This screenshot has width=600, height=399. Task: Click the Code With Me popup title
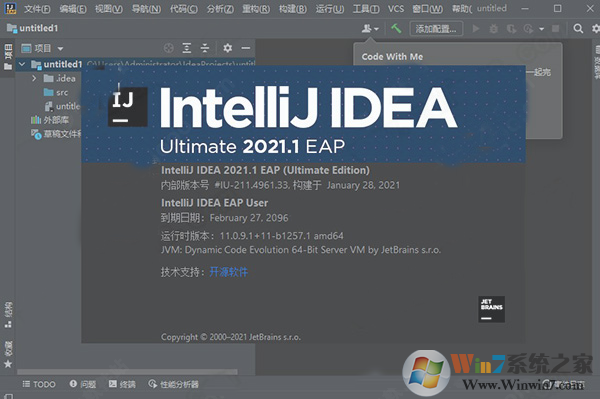[392, 57]
